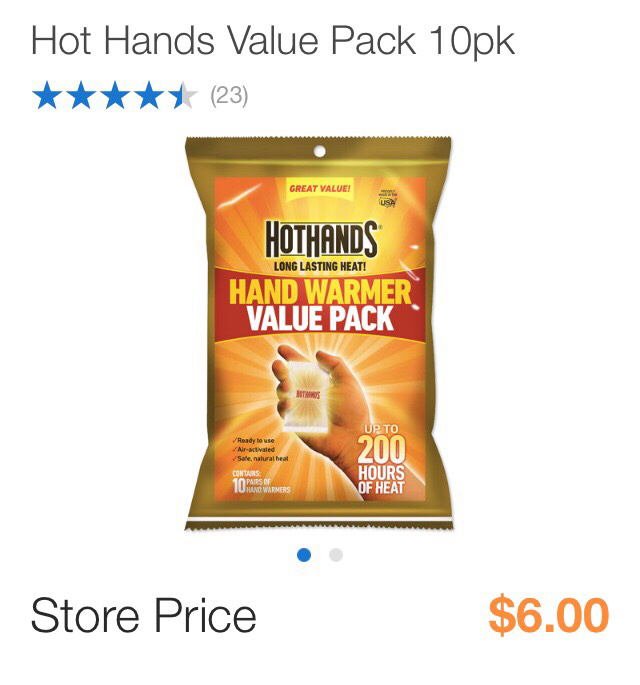Click the $6.00 orange price
The width and height of the screenshot is (640, 685).
click(549, 615)
